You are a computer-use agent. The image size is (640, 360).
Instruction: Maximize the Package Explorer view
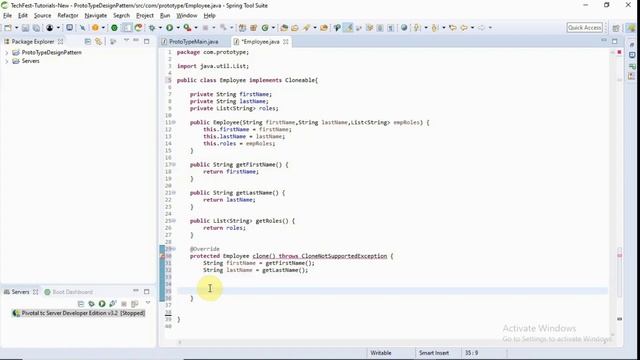coord(147,41)
